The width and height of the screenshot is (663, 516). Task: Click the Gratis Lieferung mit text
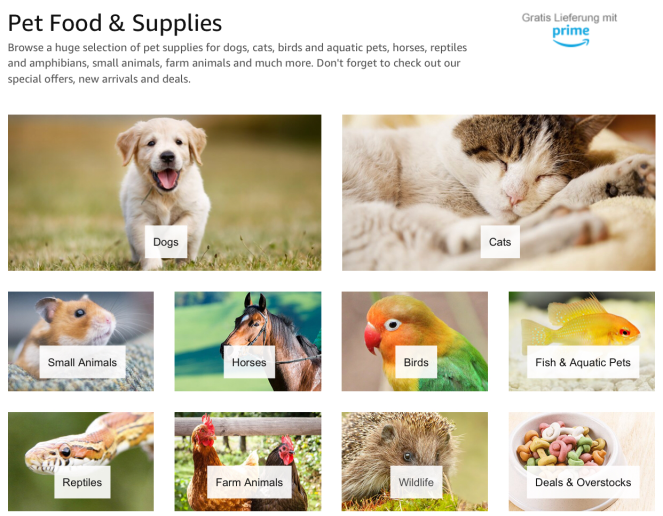pos(569,18)
